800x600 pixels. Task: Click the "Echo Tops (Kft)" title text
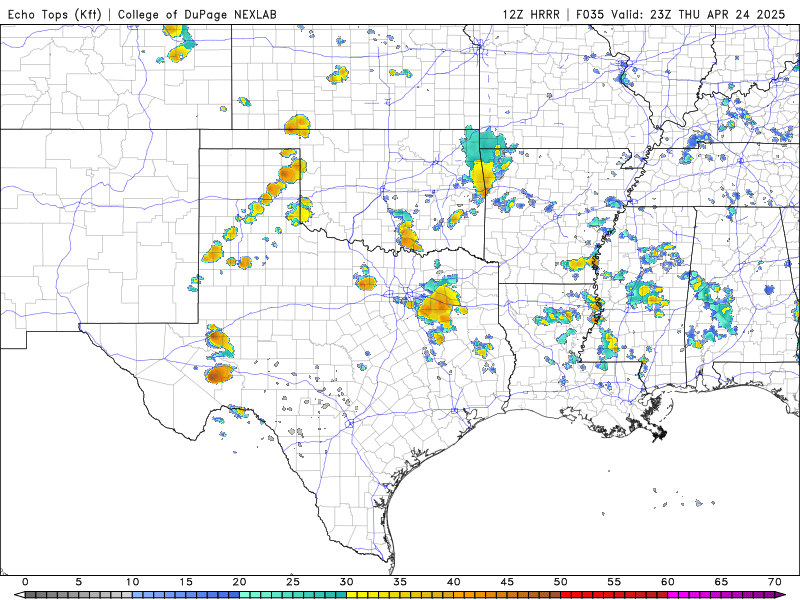click(55, 14)
